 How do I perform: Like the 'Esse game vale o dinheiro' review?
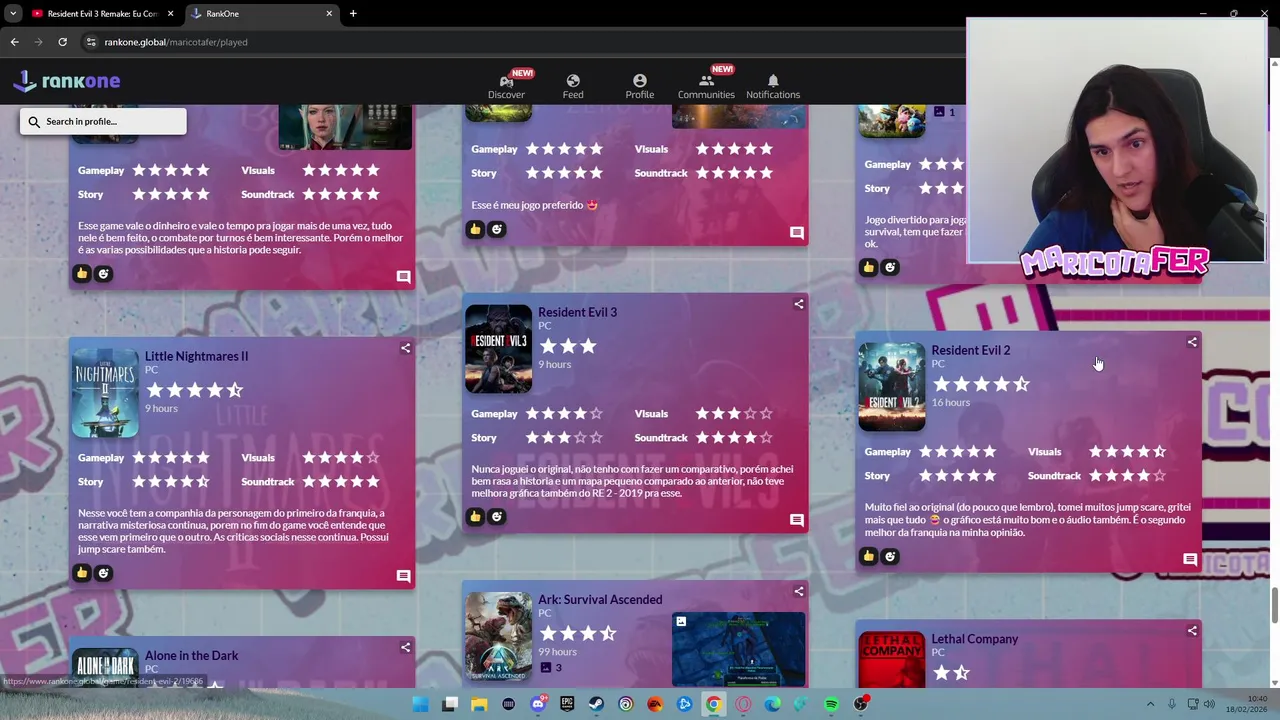tap(82, 273)
